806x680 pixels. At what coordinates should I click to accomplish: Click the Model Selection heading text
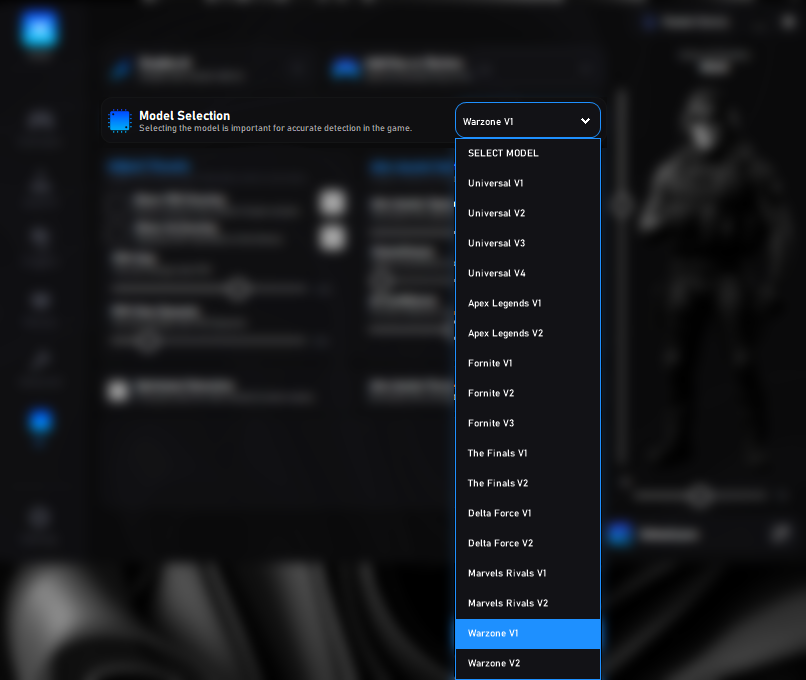[185, 116]
